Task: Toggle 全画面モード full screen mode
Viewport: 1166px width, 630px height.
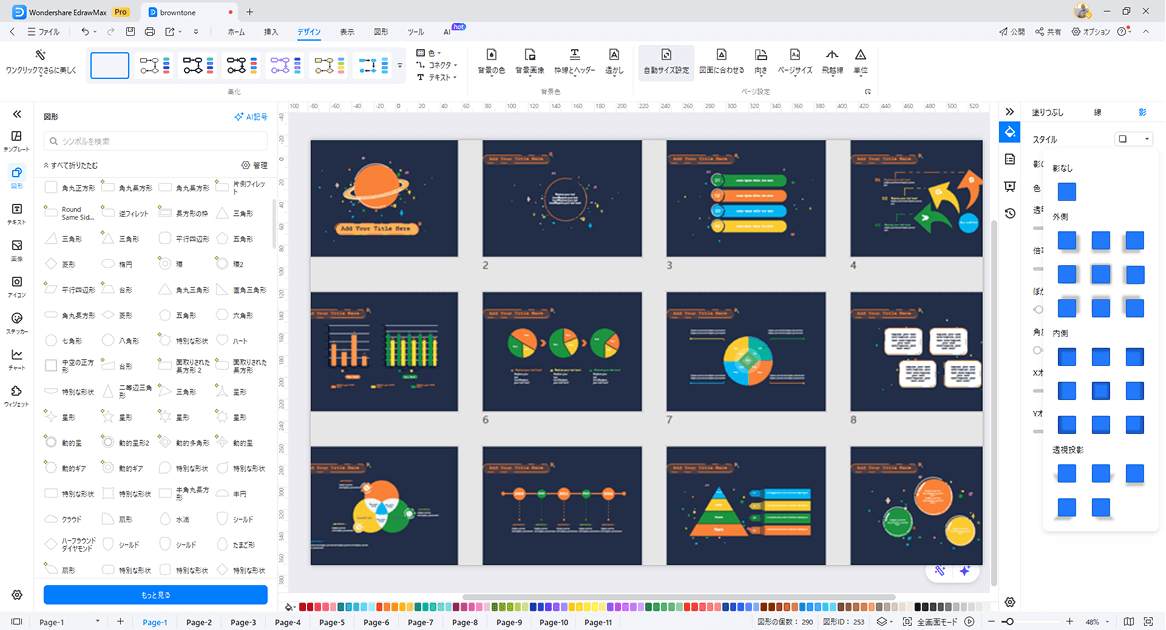Action: click(931, 622)
